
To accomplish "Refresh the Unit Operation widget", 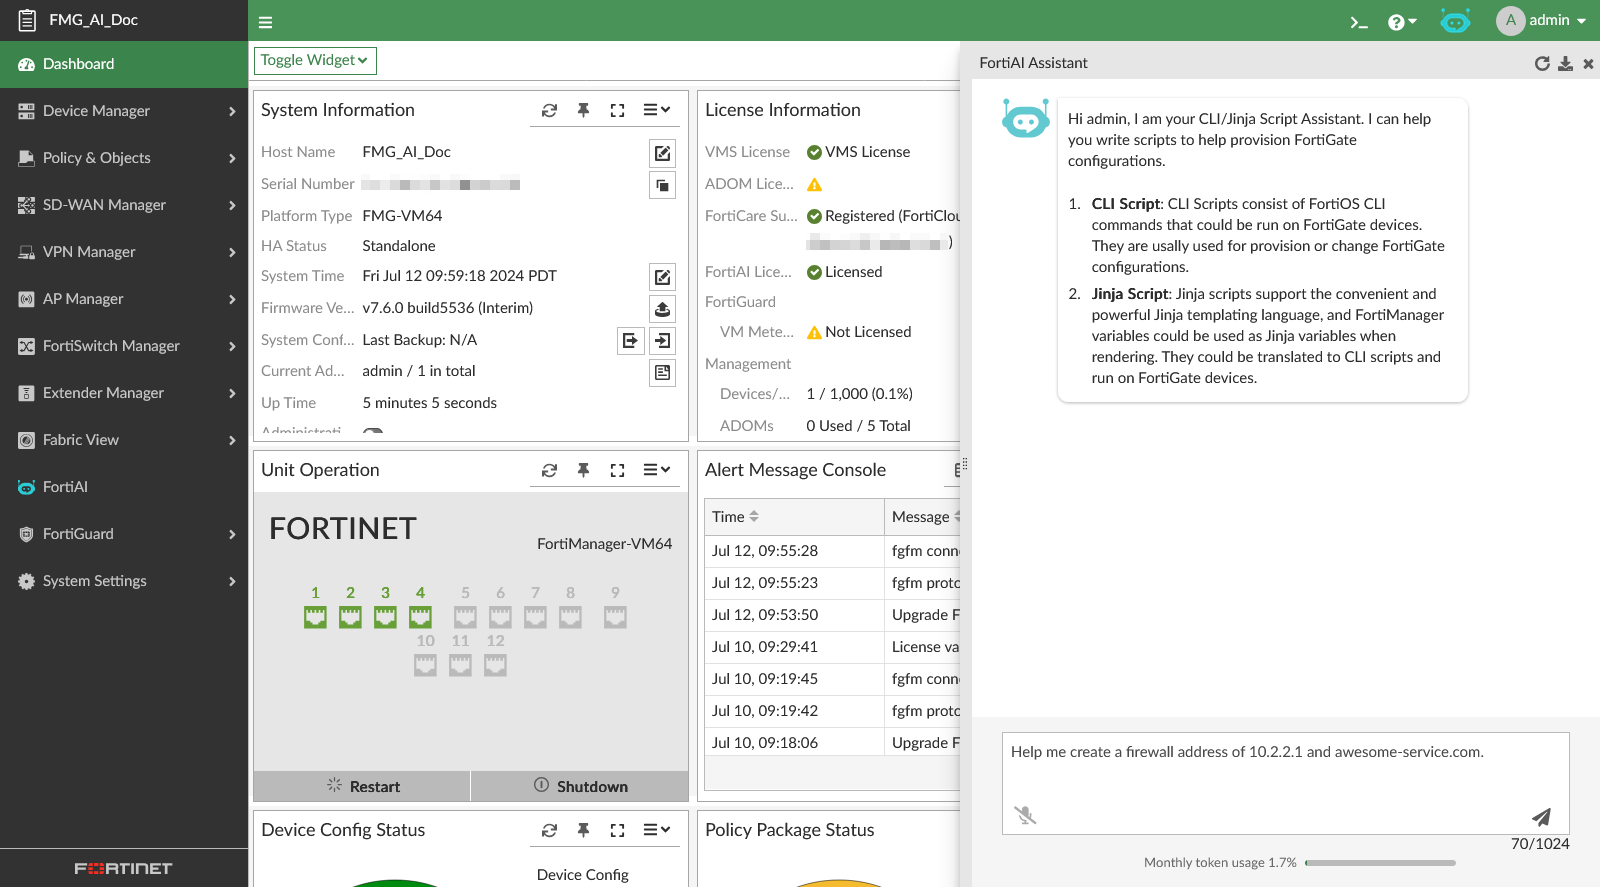I will 549,470.
